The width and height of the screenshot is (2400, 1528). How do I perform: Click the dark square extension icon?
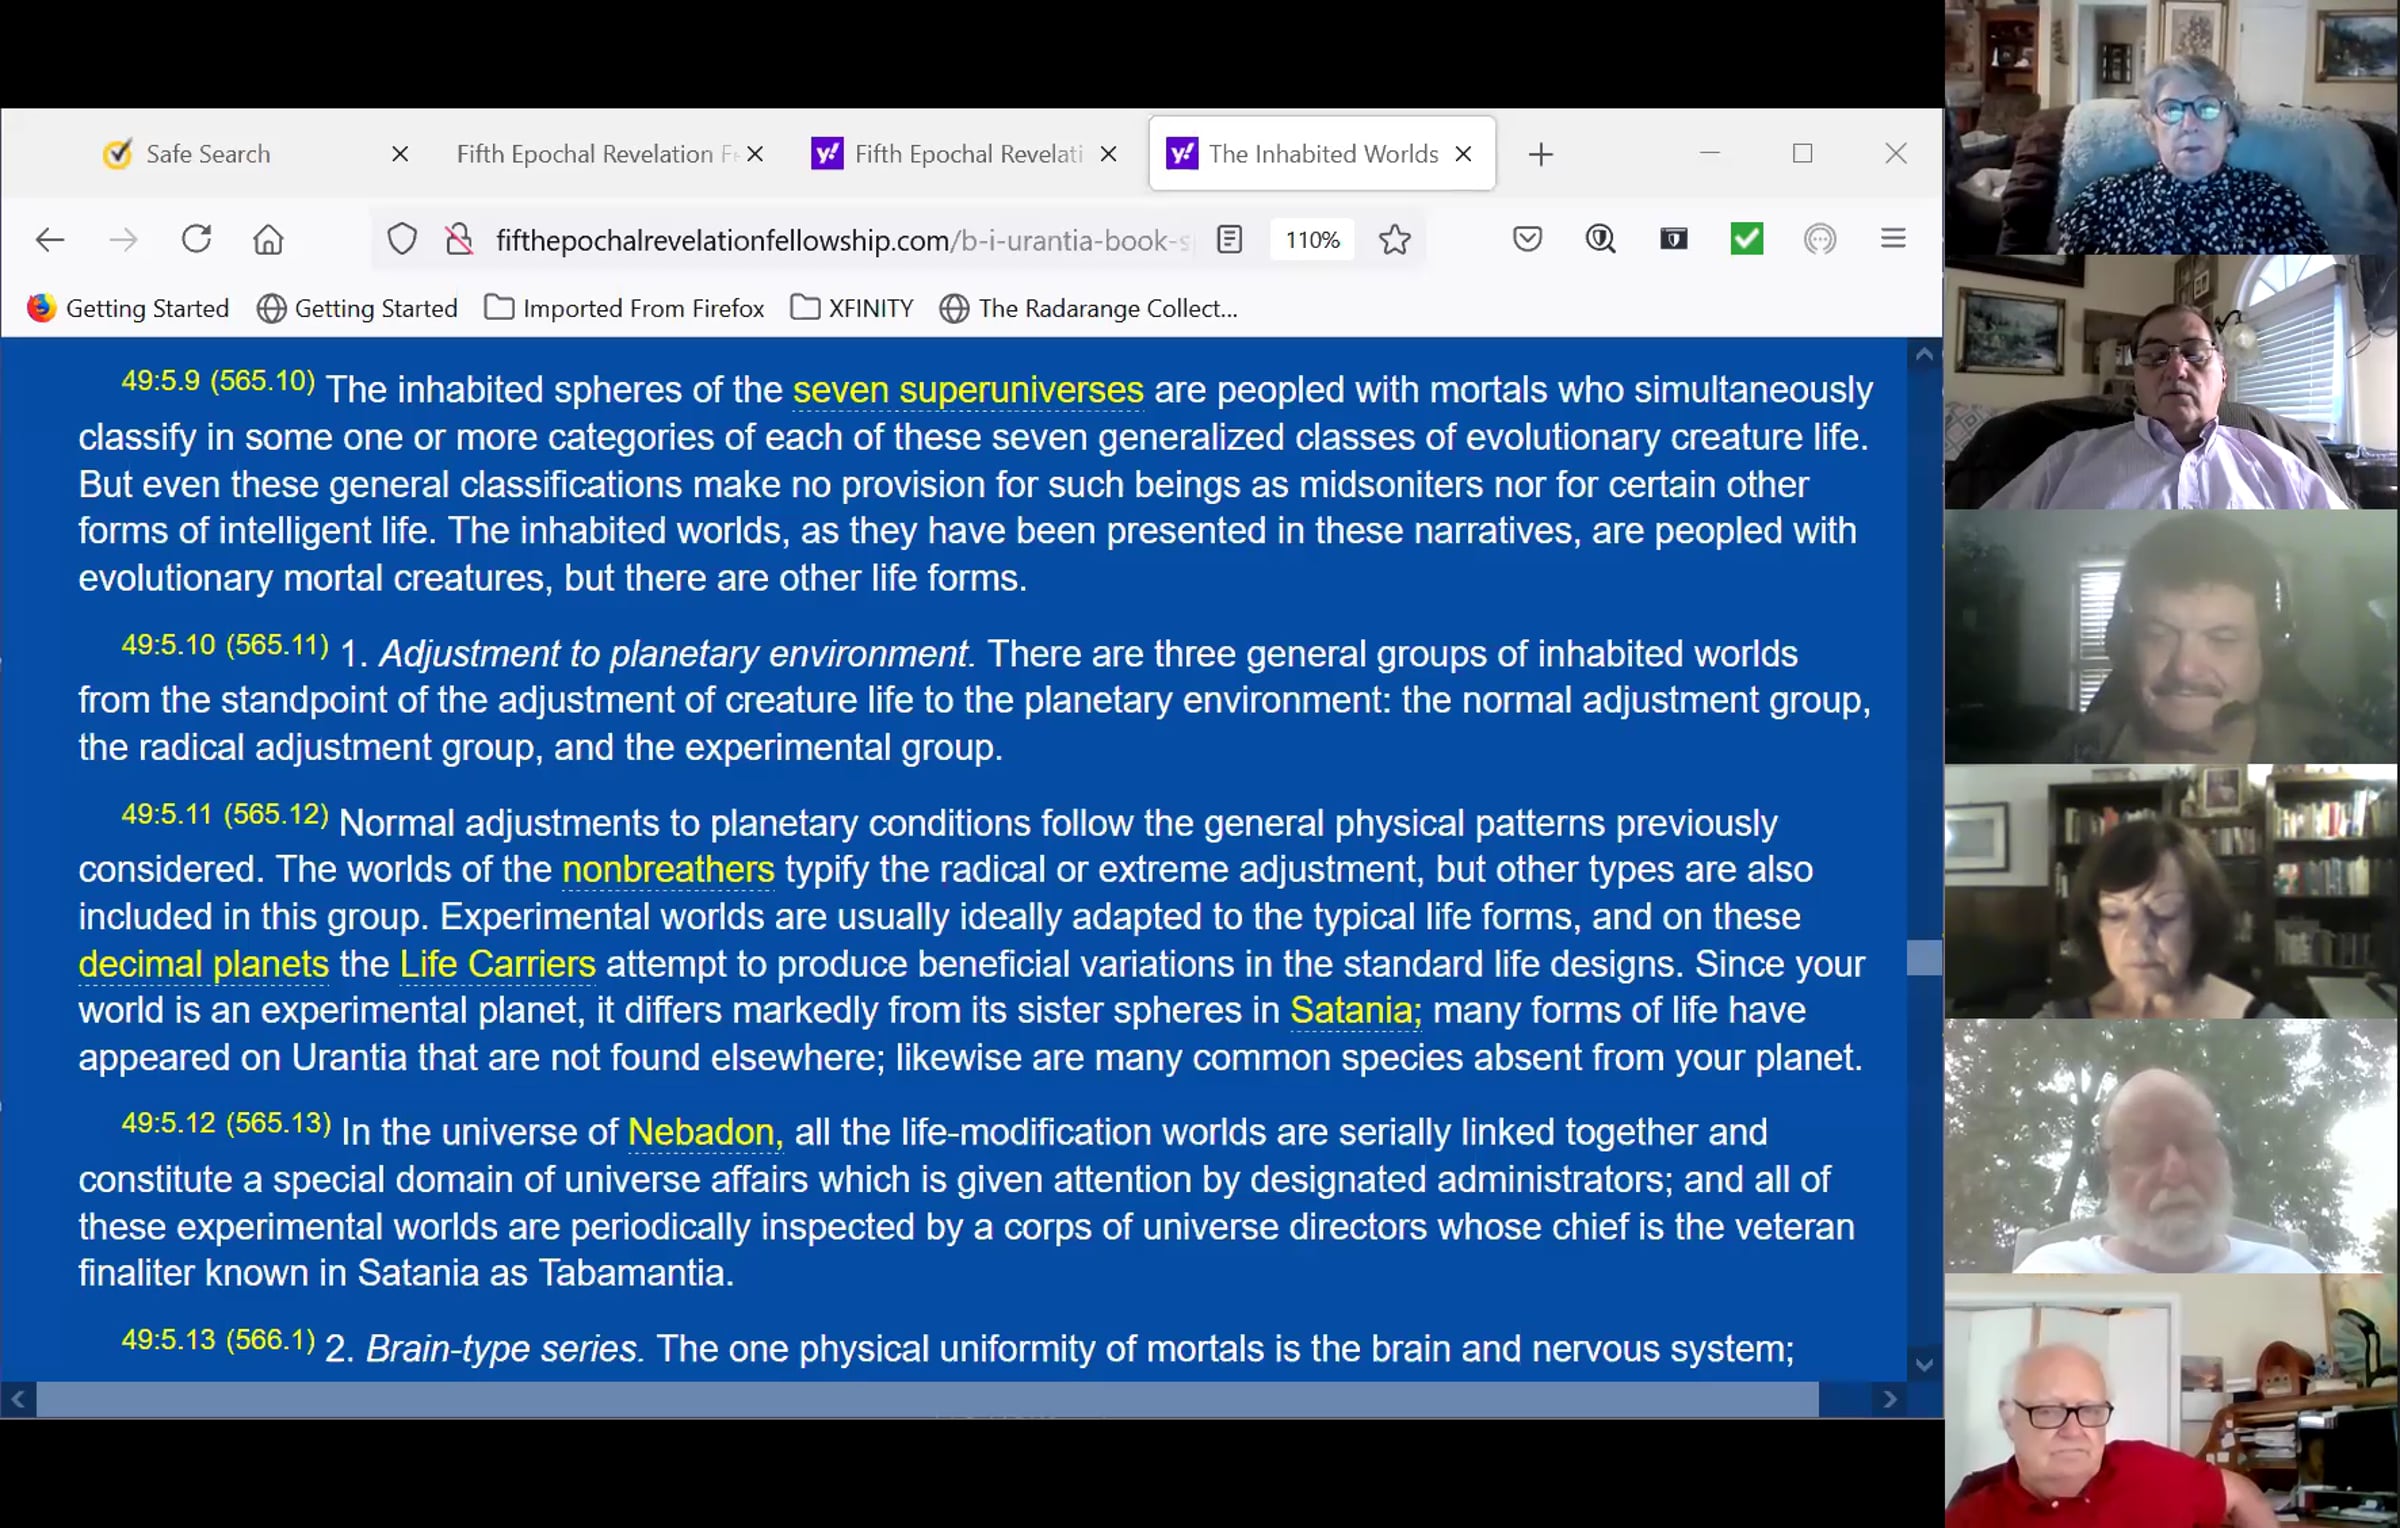point(1673,239)
